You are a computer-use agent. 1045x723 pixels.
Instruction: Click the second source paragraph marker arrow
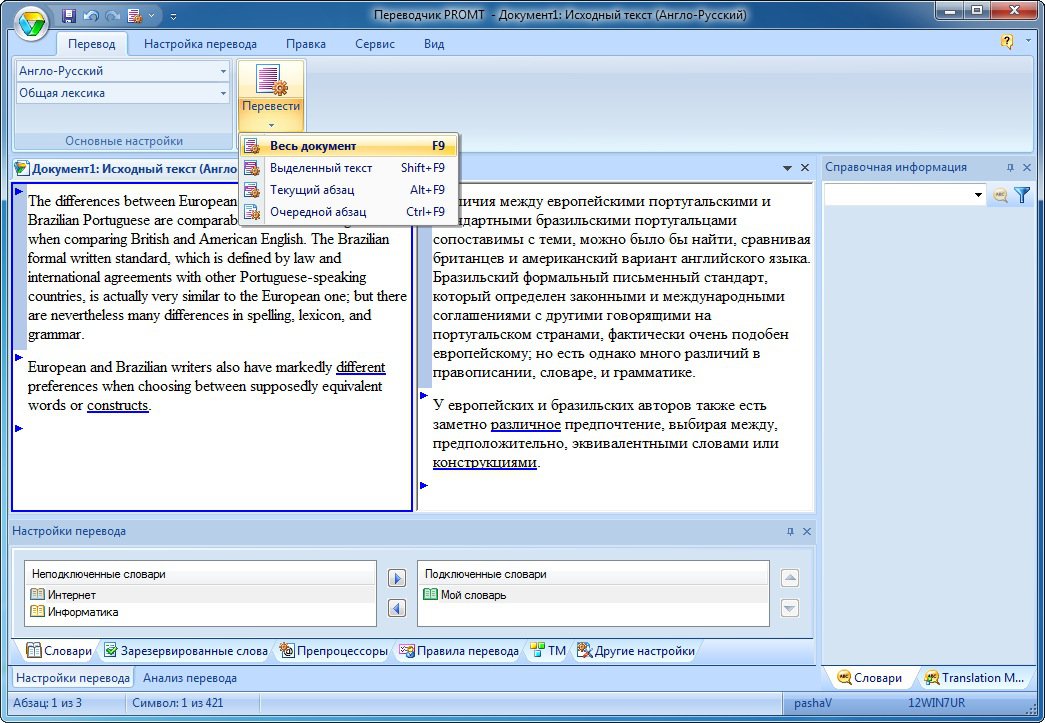19,358
